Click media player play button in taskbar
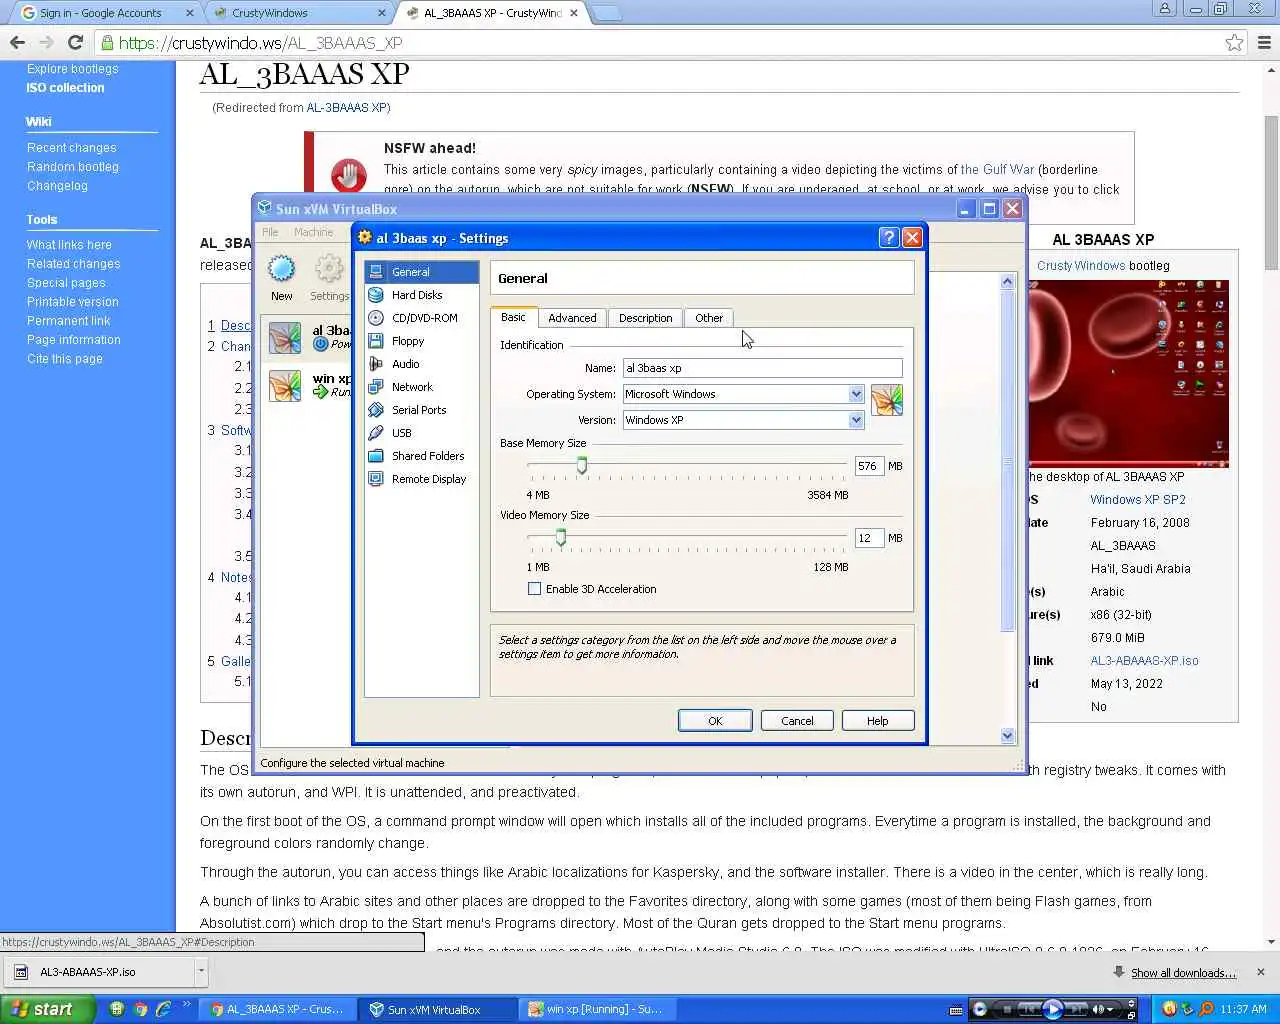Viewport: 1280px width, 1024px height. click(1053, 1009)
